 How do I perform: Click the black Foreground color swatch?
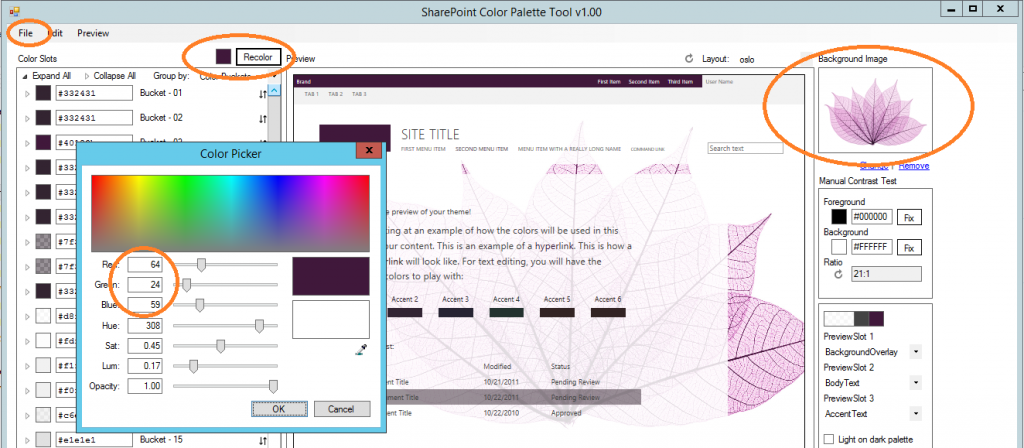pos(839,217)
